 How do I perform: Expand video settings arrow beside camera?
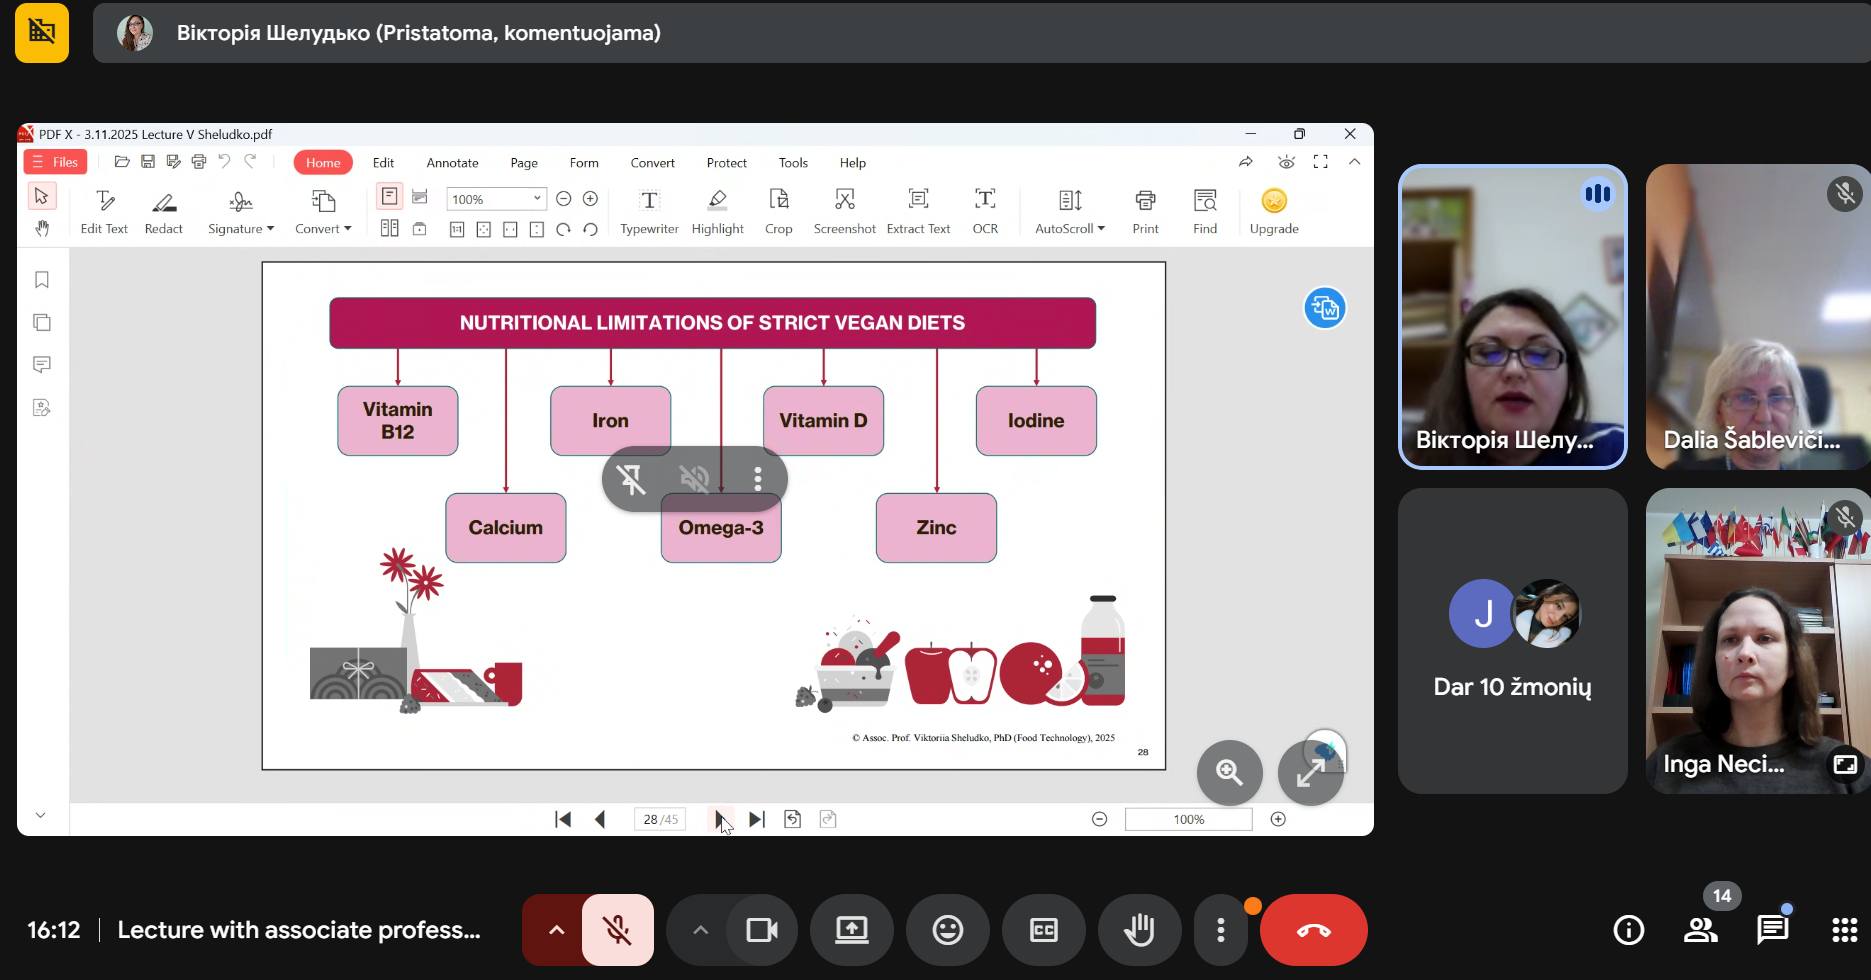click(700, 930)
